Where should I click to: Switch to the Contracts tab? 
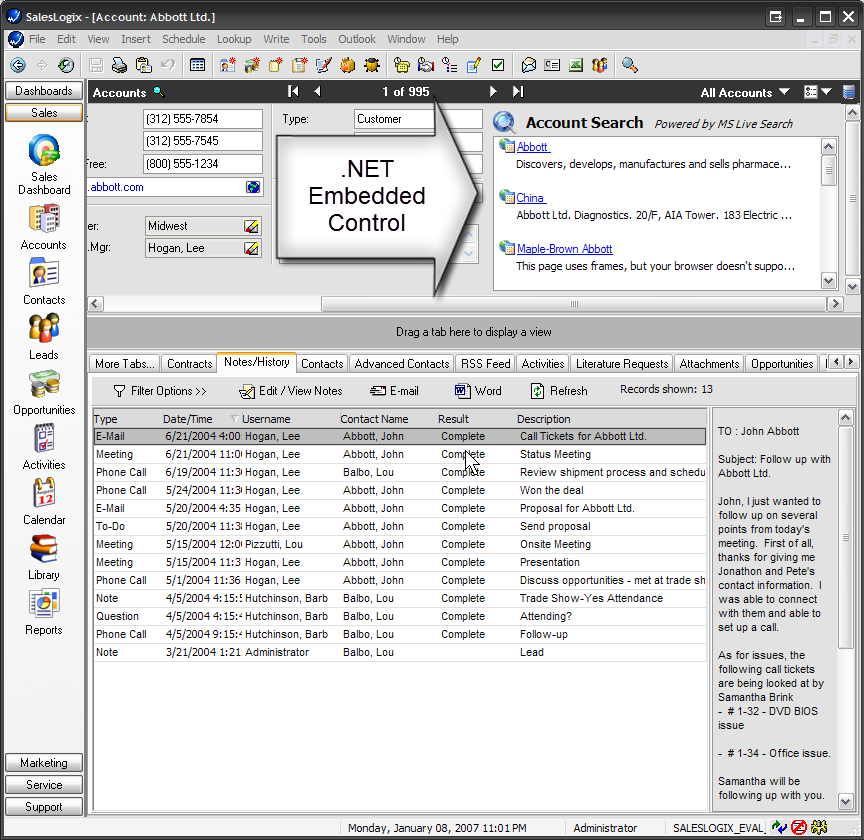[x=190, y=364]
